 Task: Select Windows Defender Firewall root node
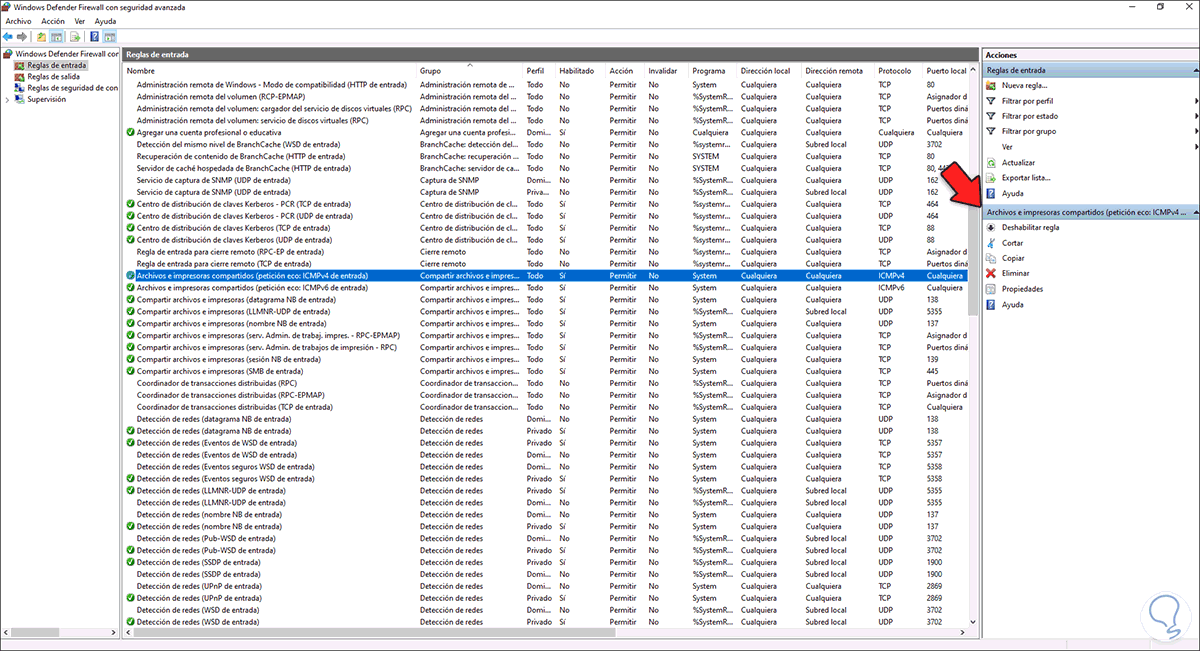click(66, 53)
